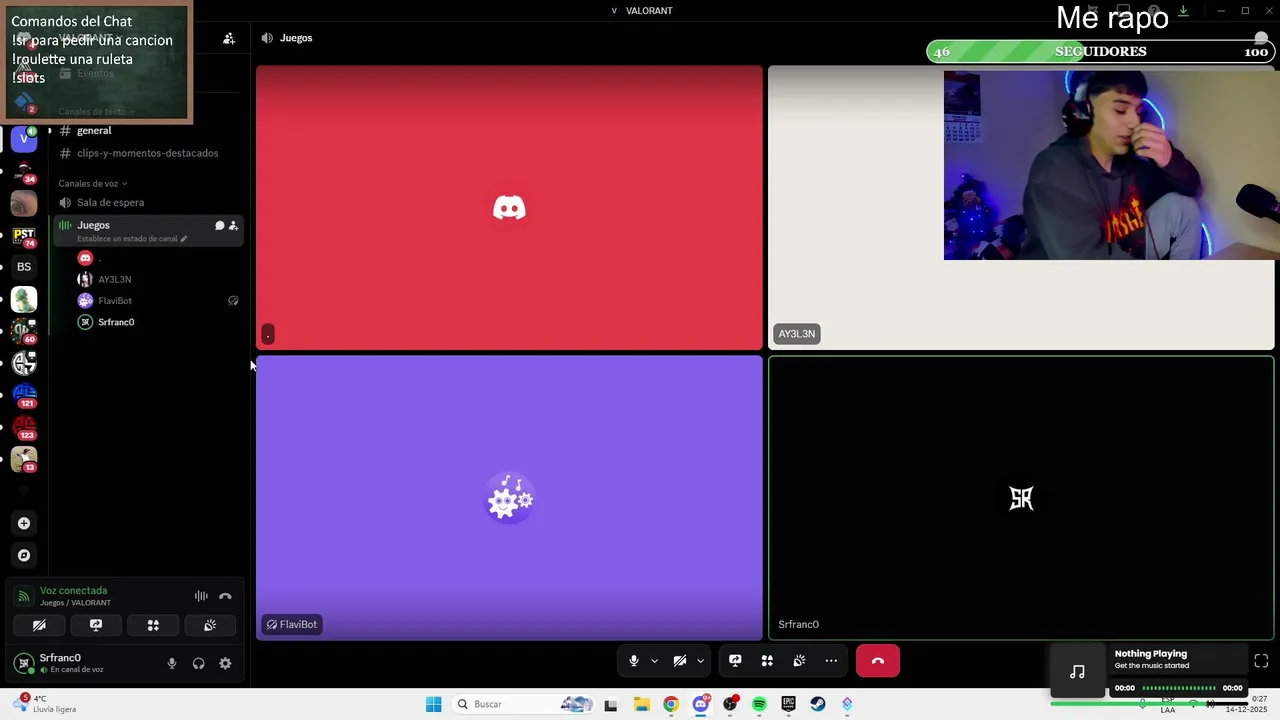1280x720 pixels.
Task: Open member invite icon at top
Action: click(229, 38)
